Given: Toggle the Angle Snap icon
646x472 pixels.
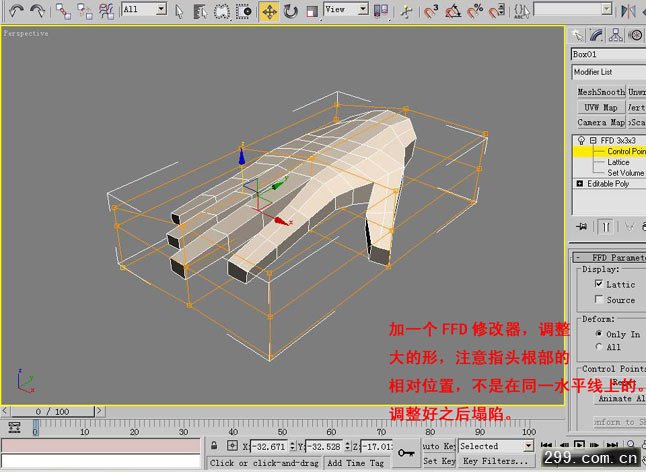Looking at the screenshot, I should tap(453, 12).
